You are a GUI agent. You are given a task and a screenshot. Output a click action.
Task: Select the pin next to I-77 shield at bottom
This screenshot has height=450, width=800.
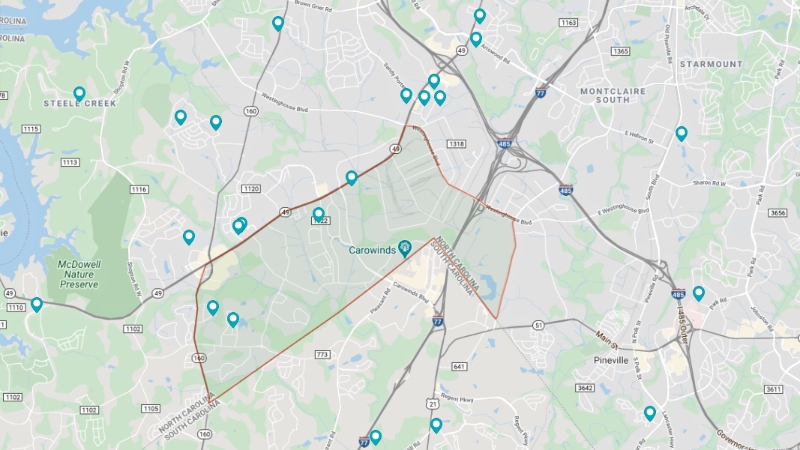[376, 437]
